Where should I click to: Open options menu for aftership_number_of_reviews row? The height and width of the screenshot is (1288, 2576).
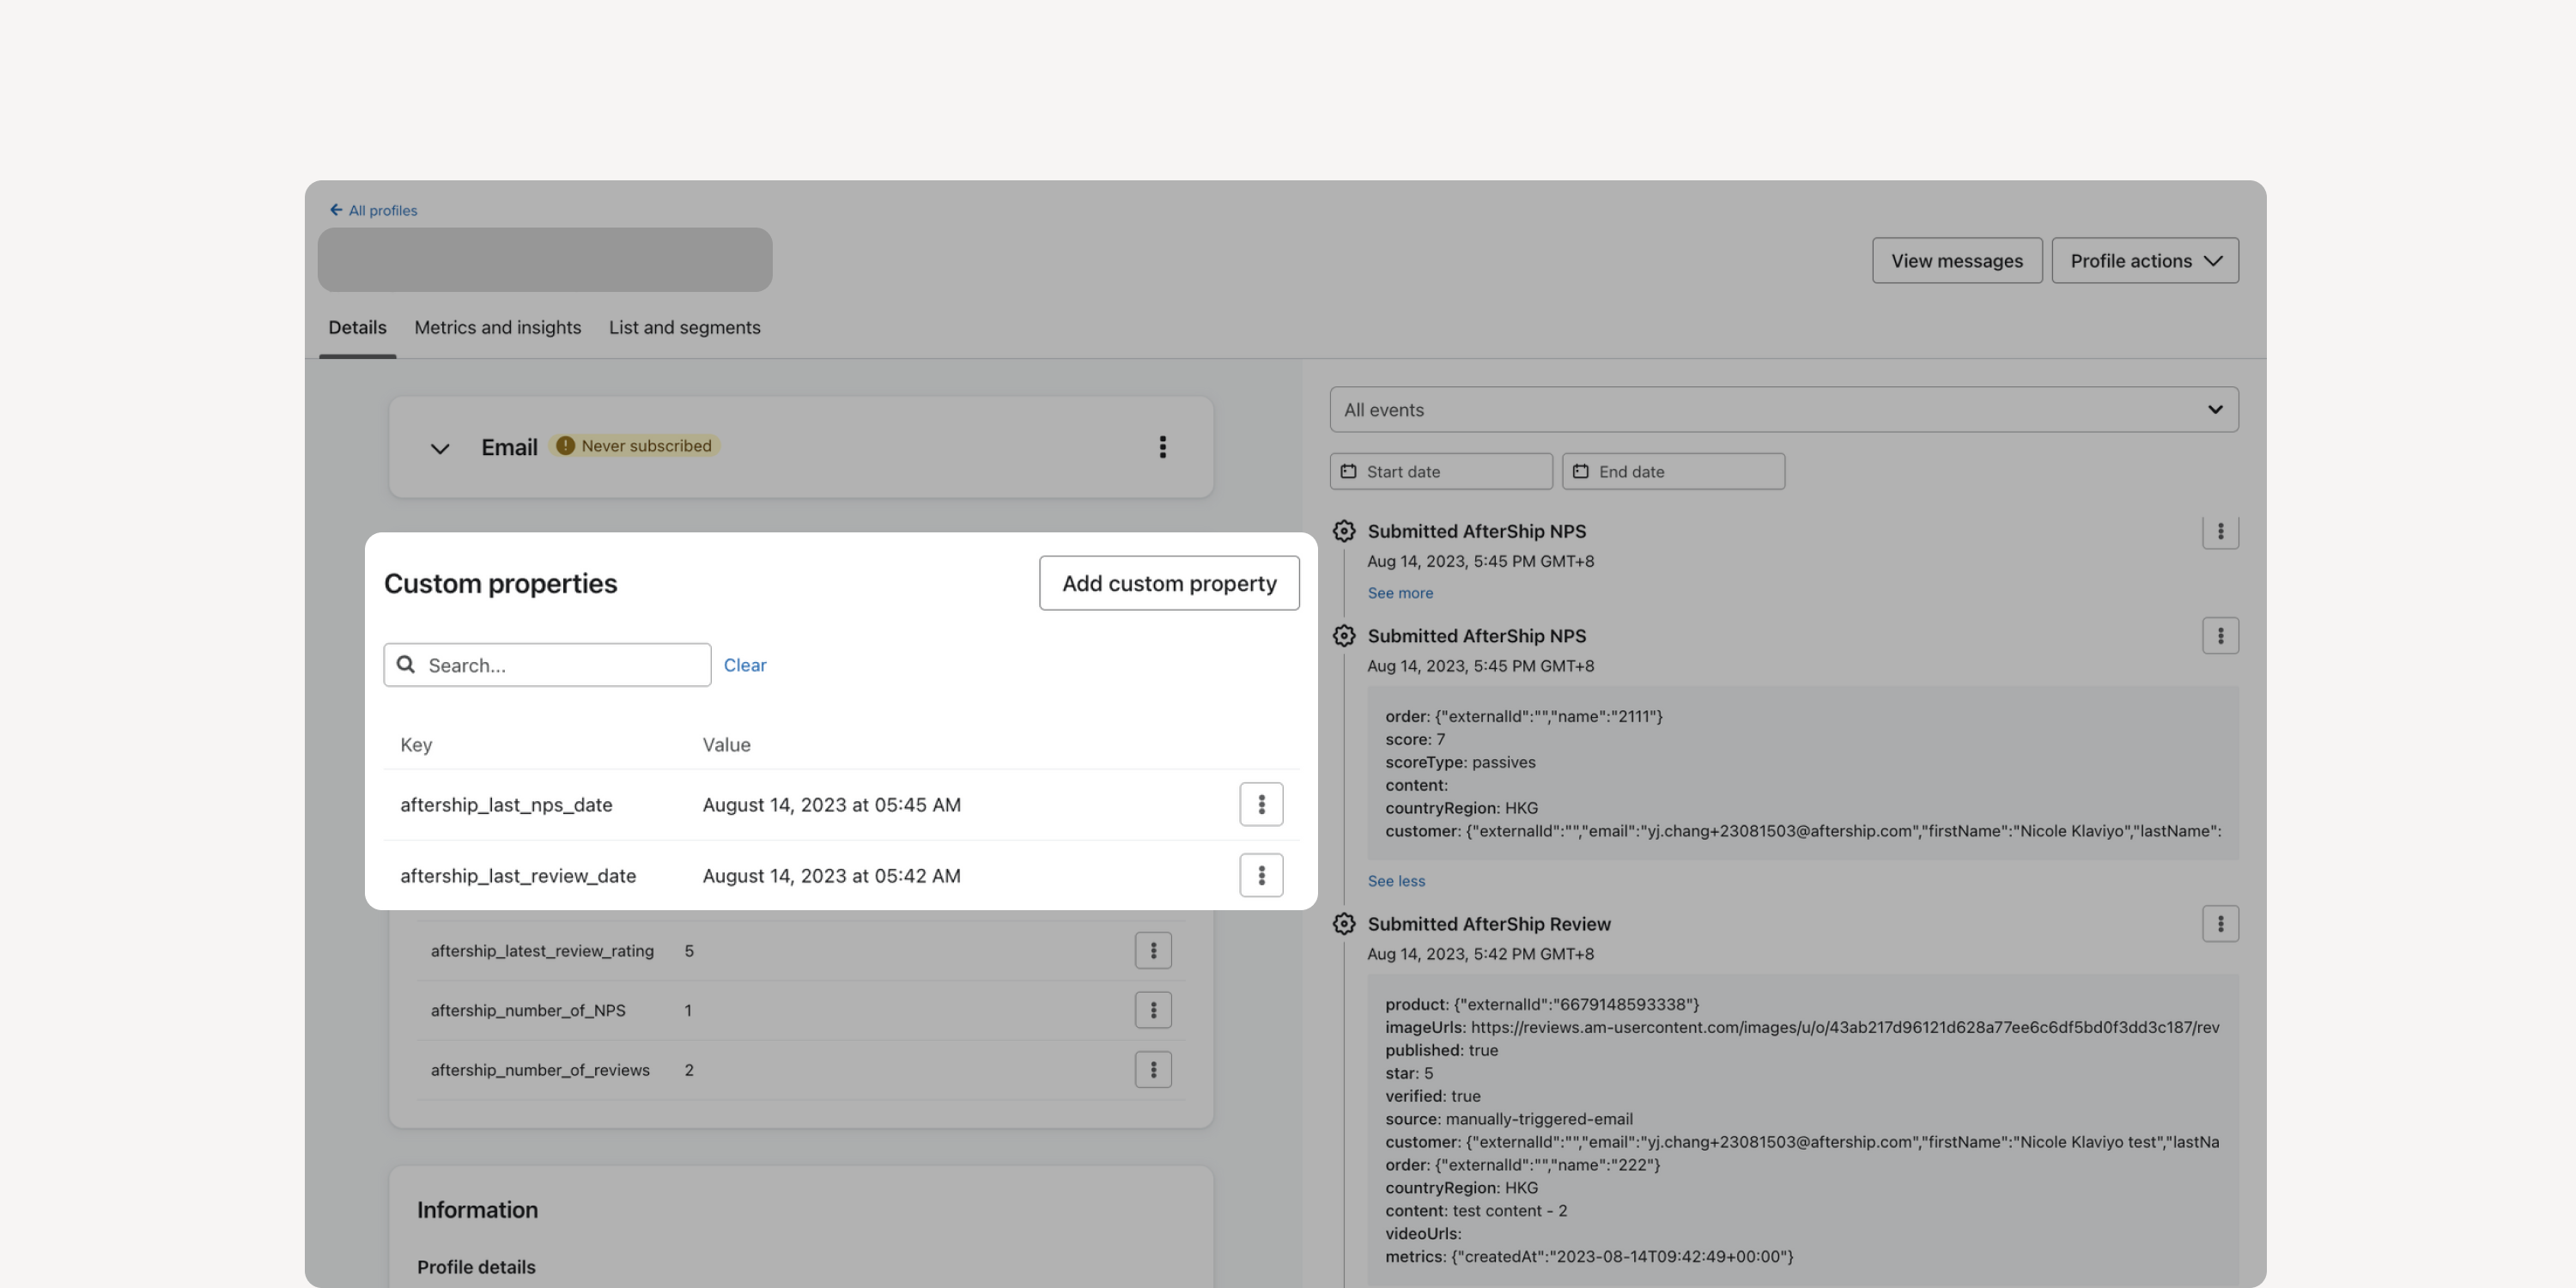1153,1070
